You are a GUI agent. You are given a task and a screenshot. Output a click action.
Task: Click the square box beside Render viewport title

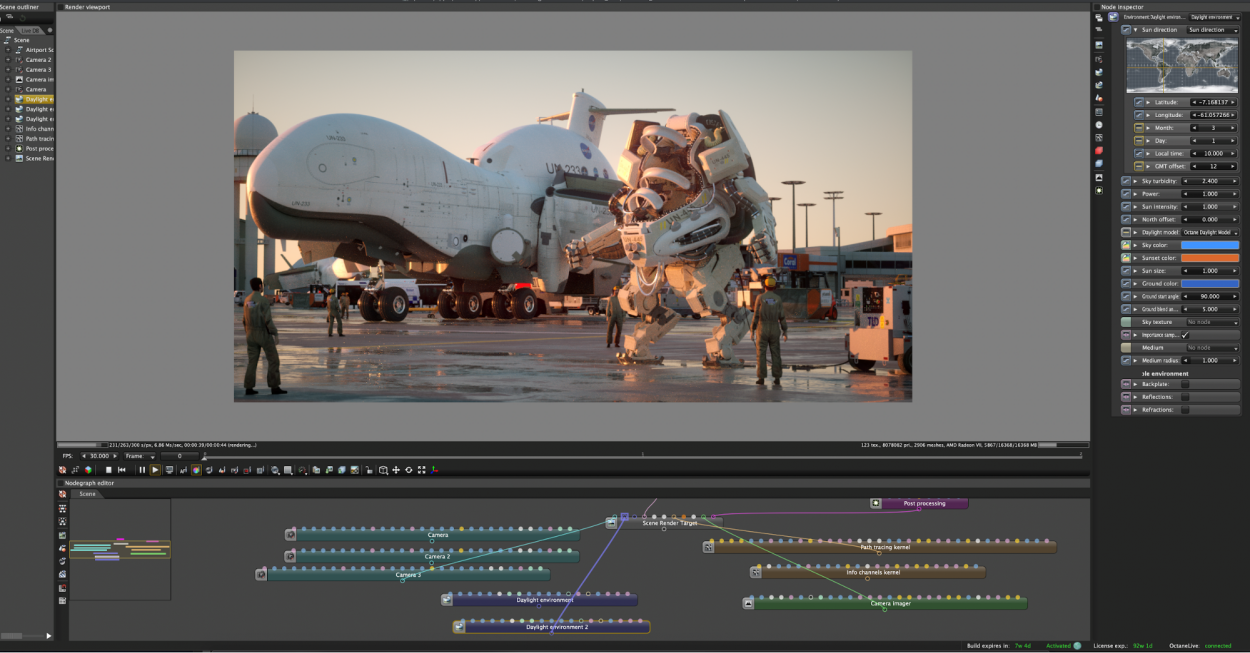pos(60,7)
